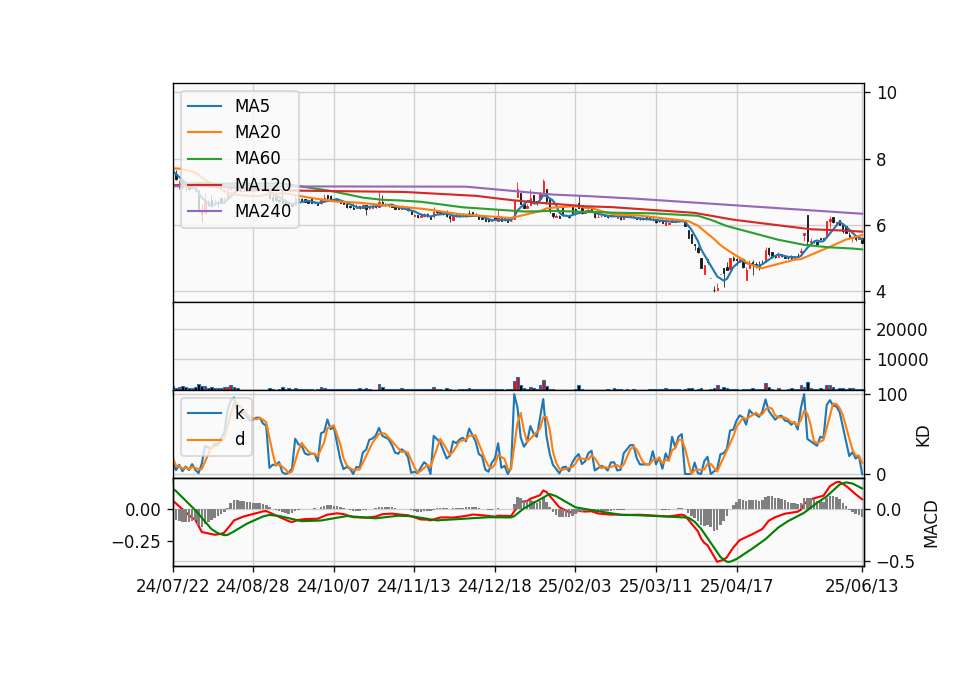Click the MA120 legend label
This screenshot has height=690, width=960.
click(263, 185)
